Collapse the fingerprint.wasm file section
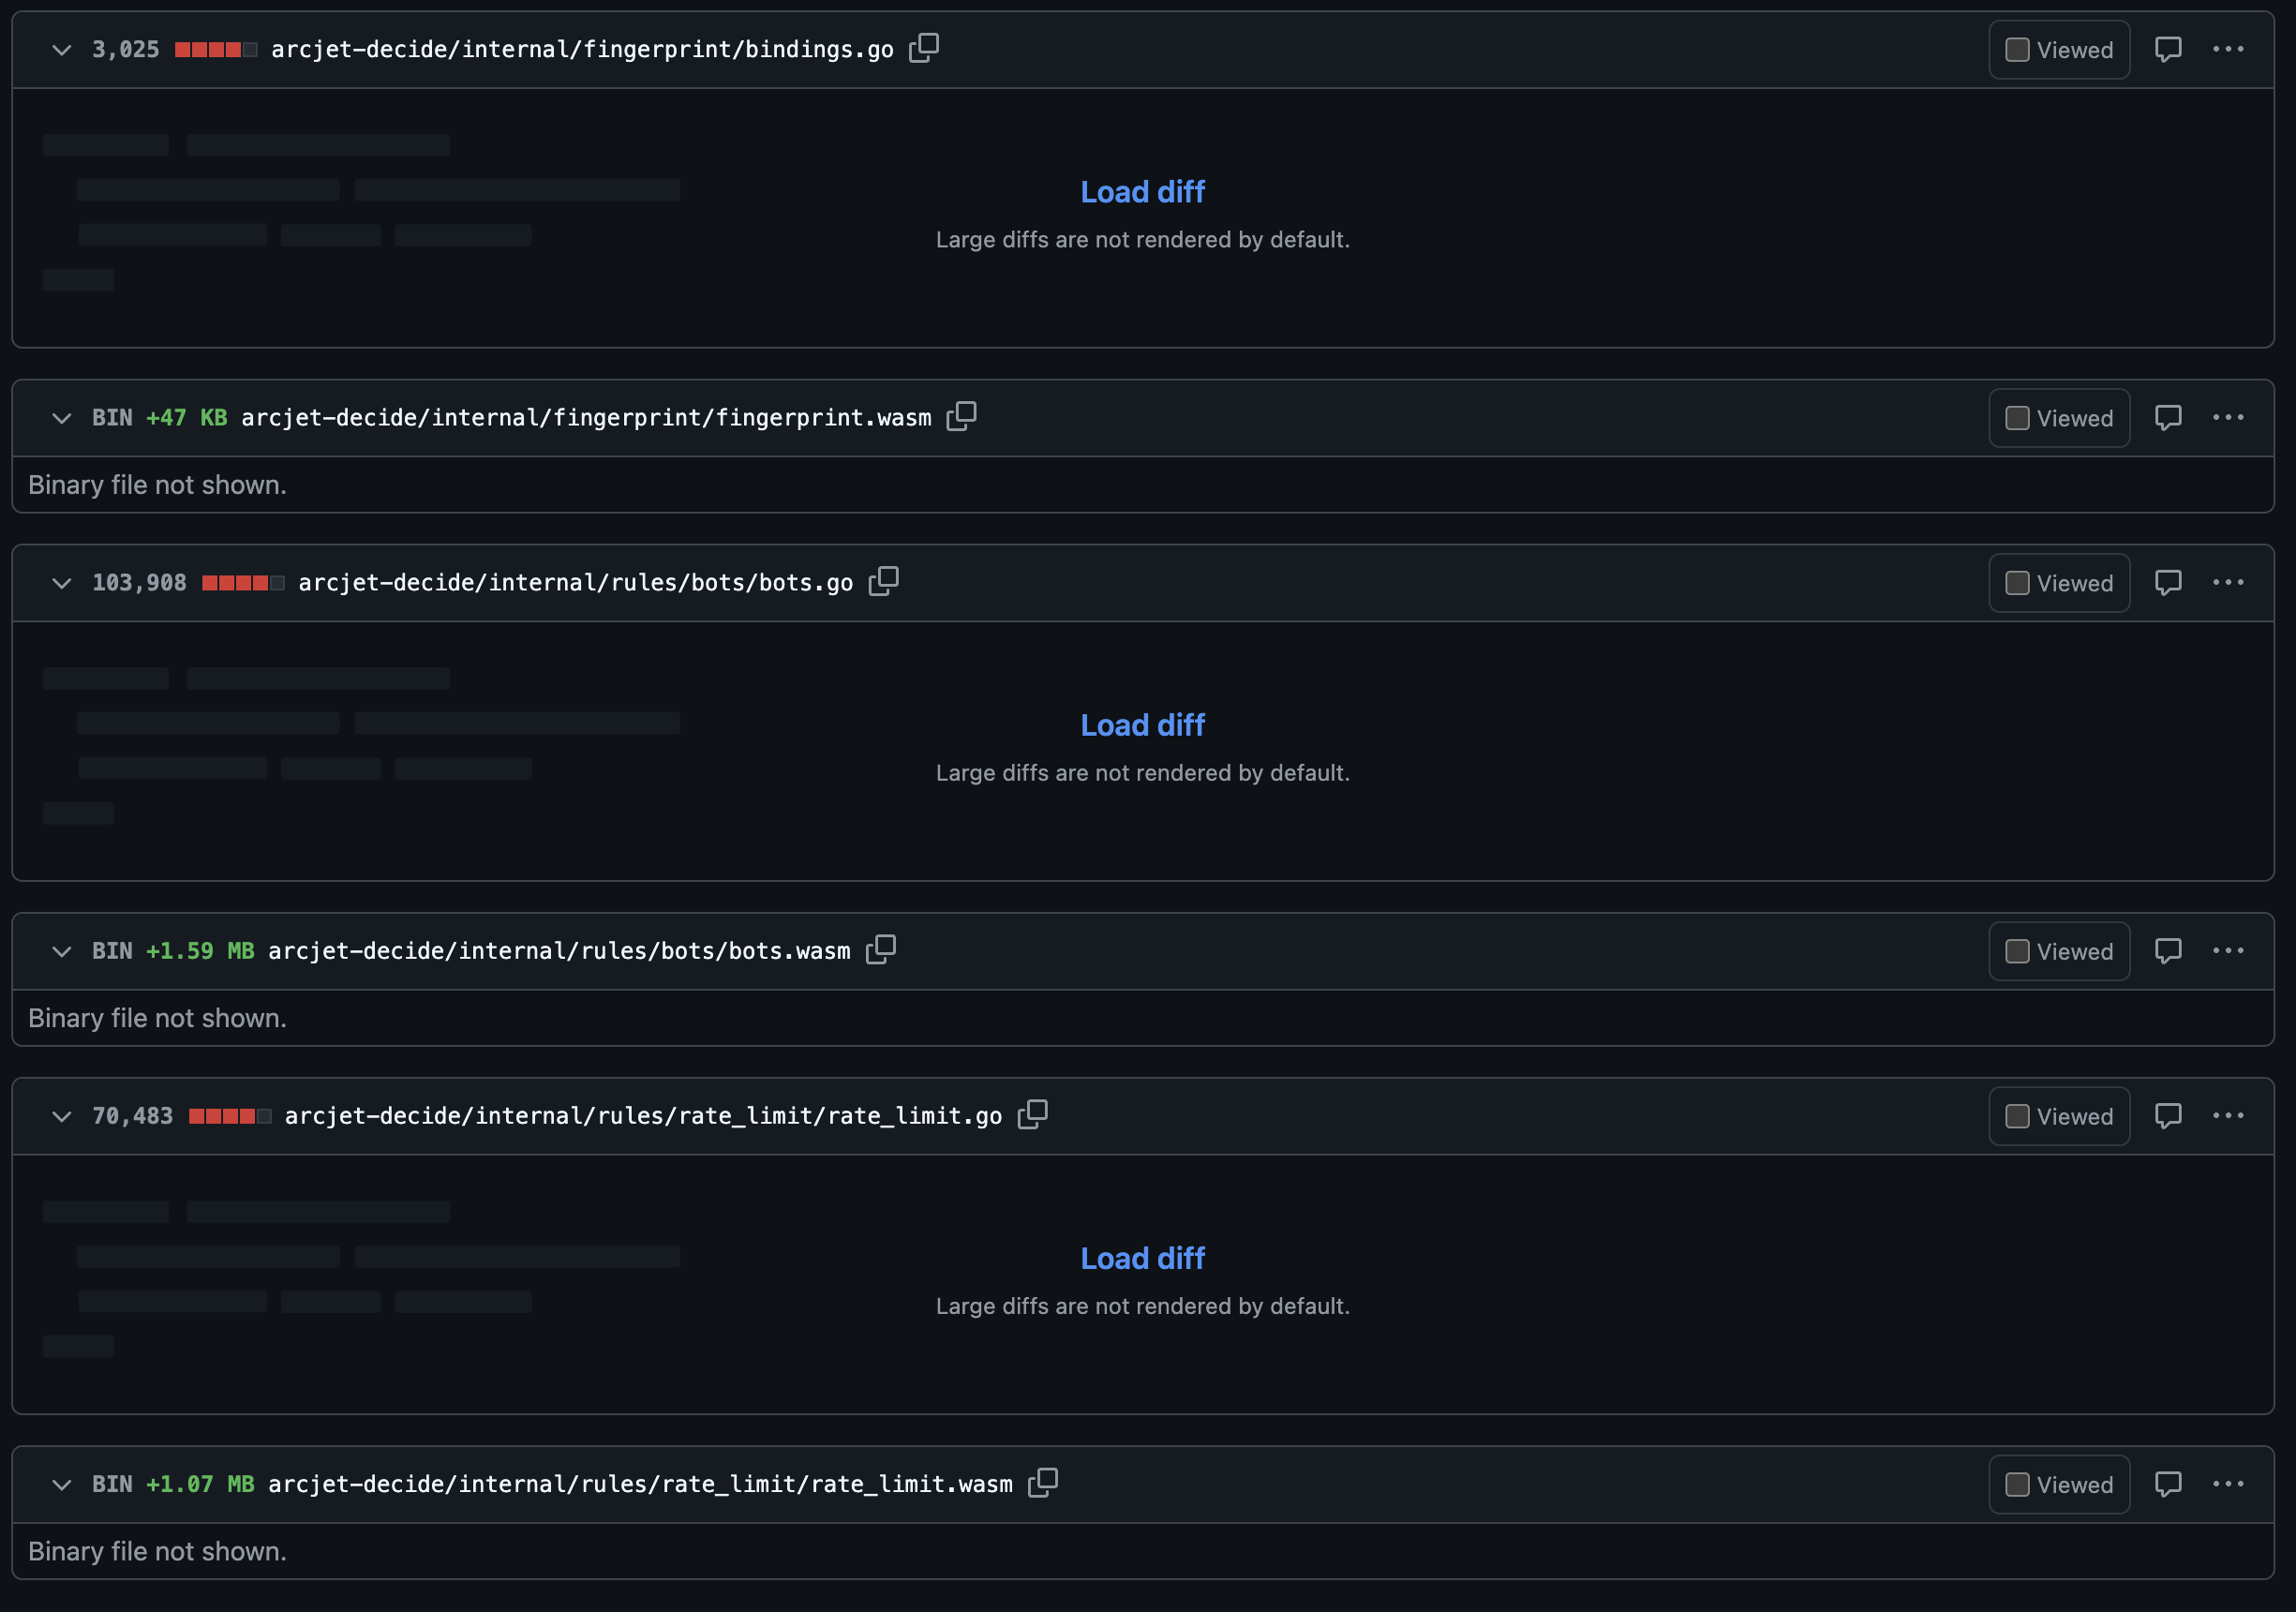The height and width of the screenshot is (1612, 2296). click(61, 417)
